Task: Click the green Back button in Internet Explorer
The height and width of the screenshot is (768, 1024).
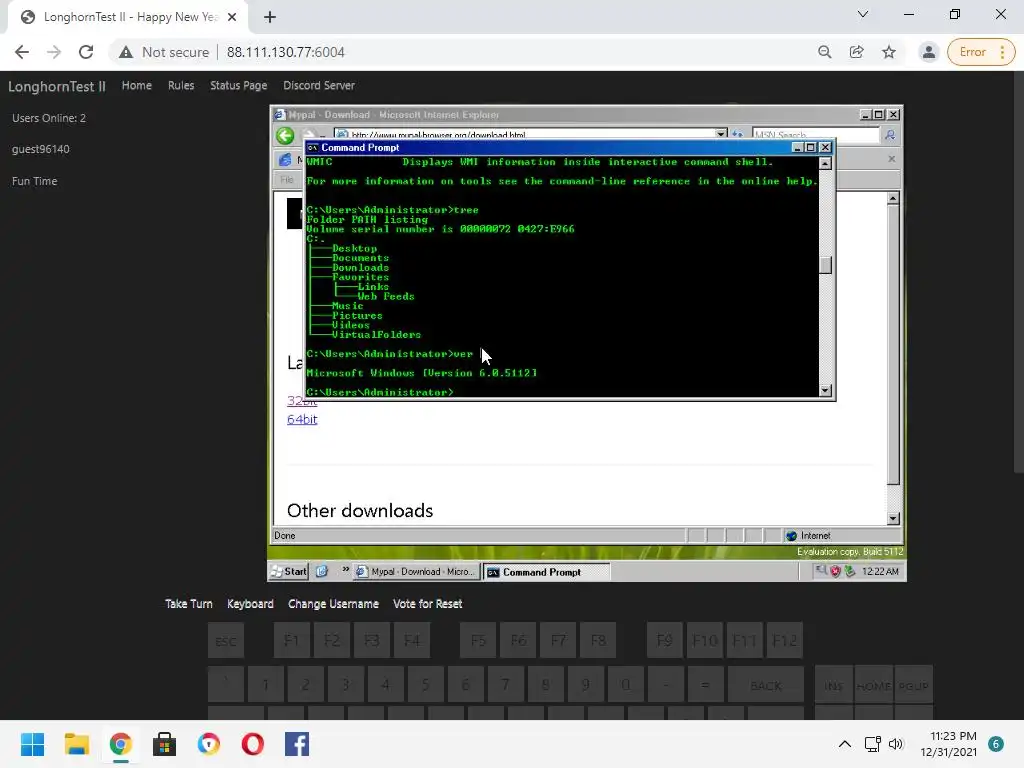Action: [x=285, y=136]
